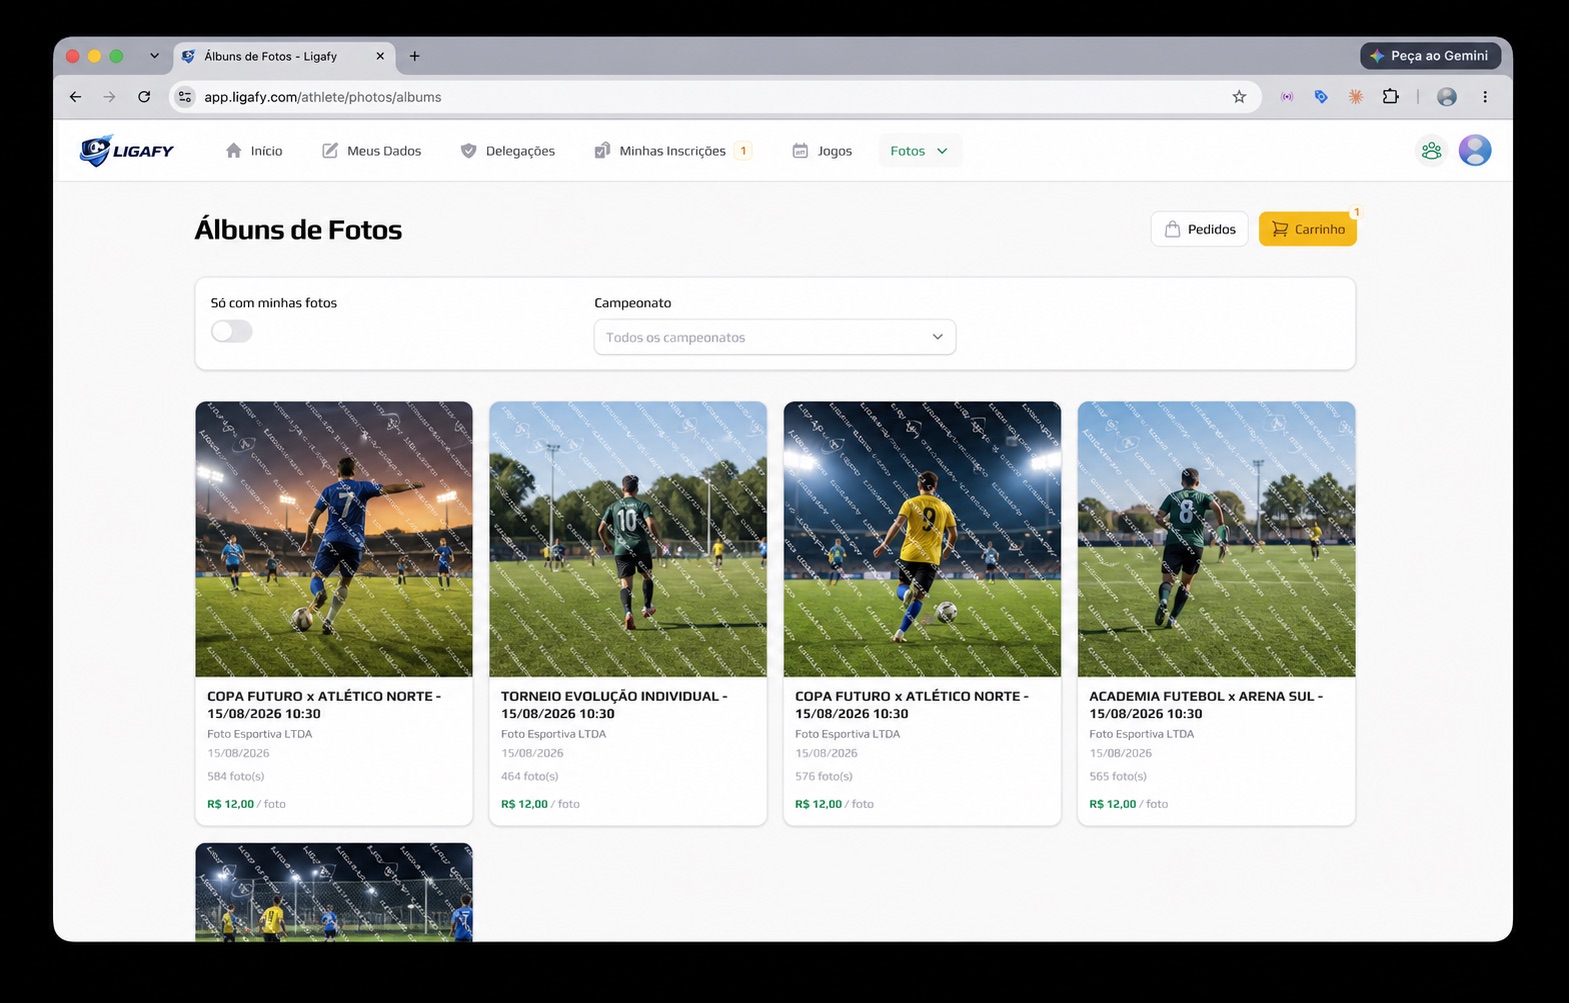The image size is (1569, 1003).
Task: Select the Álbuns de Fotos - Ligafy tab
Action: click(284, 56)
